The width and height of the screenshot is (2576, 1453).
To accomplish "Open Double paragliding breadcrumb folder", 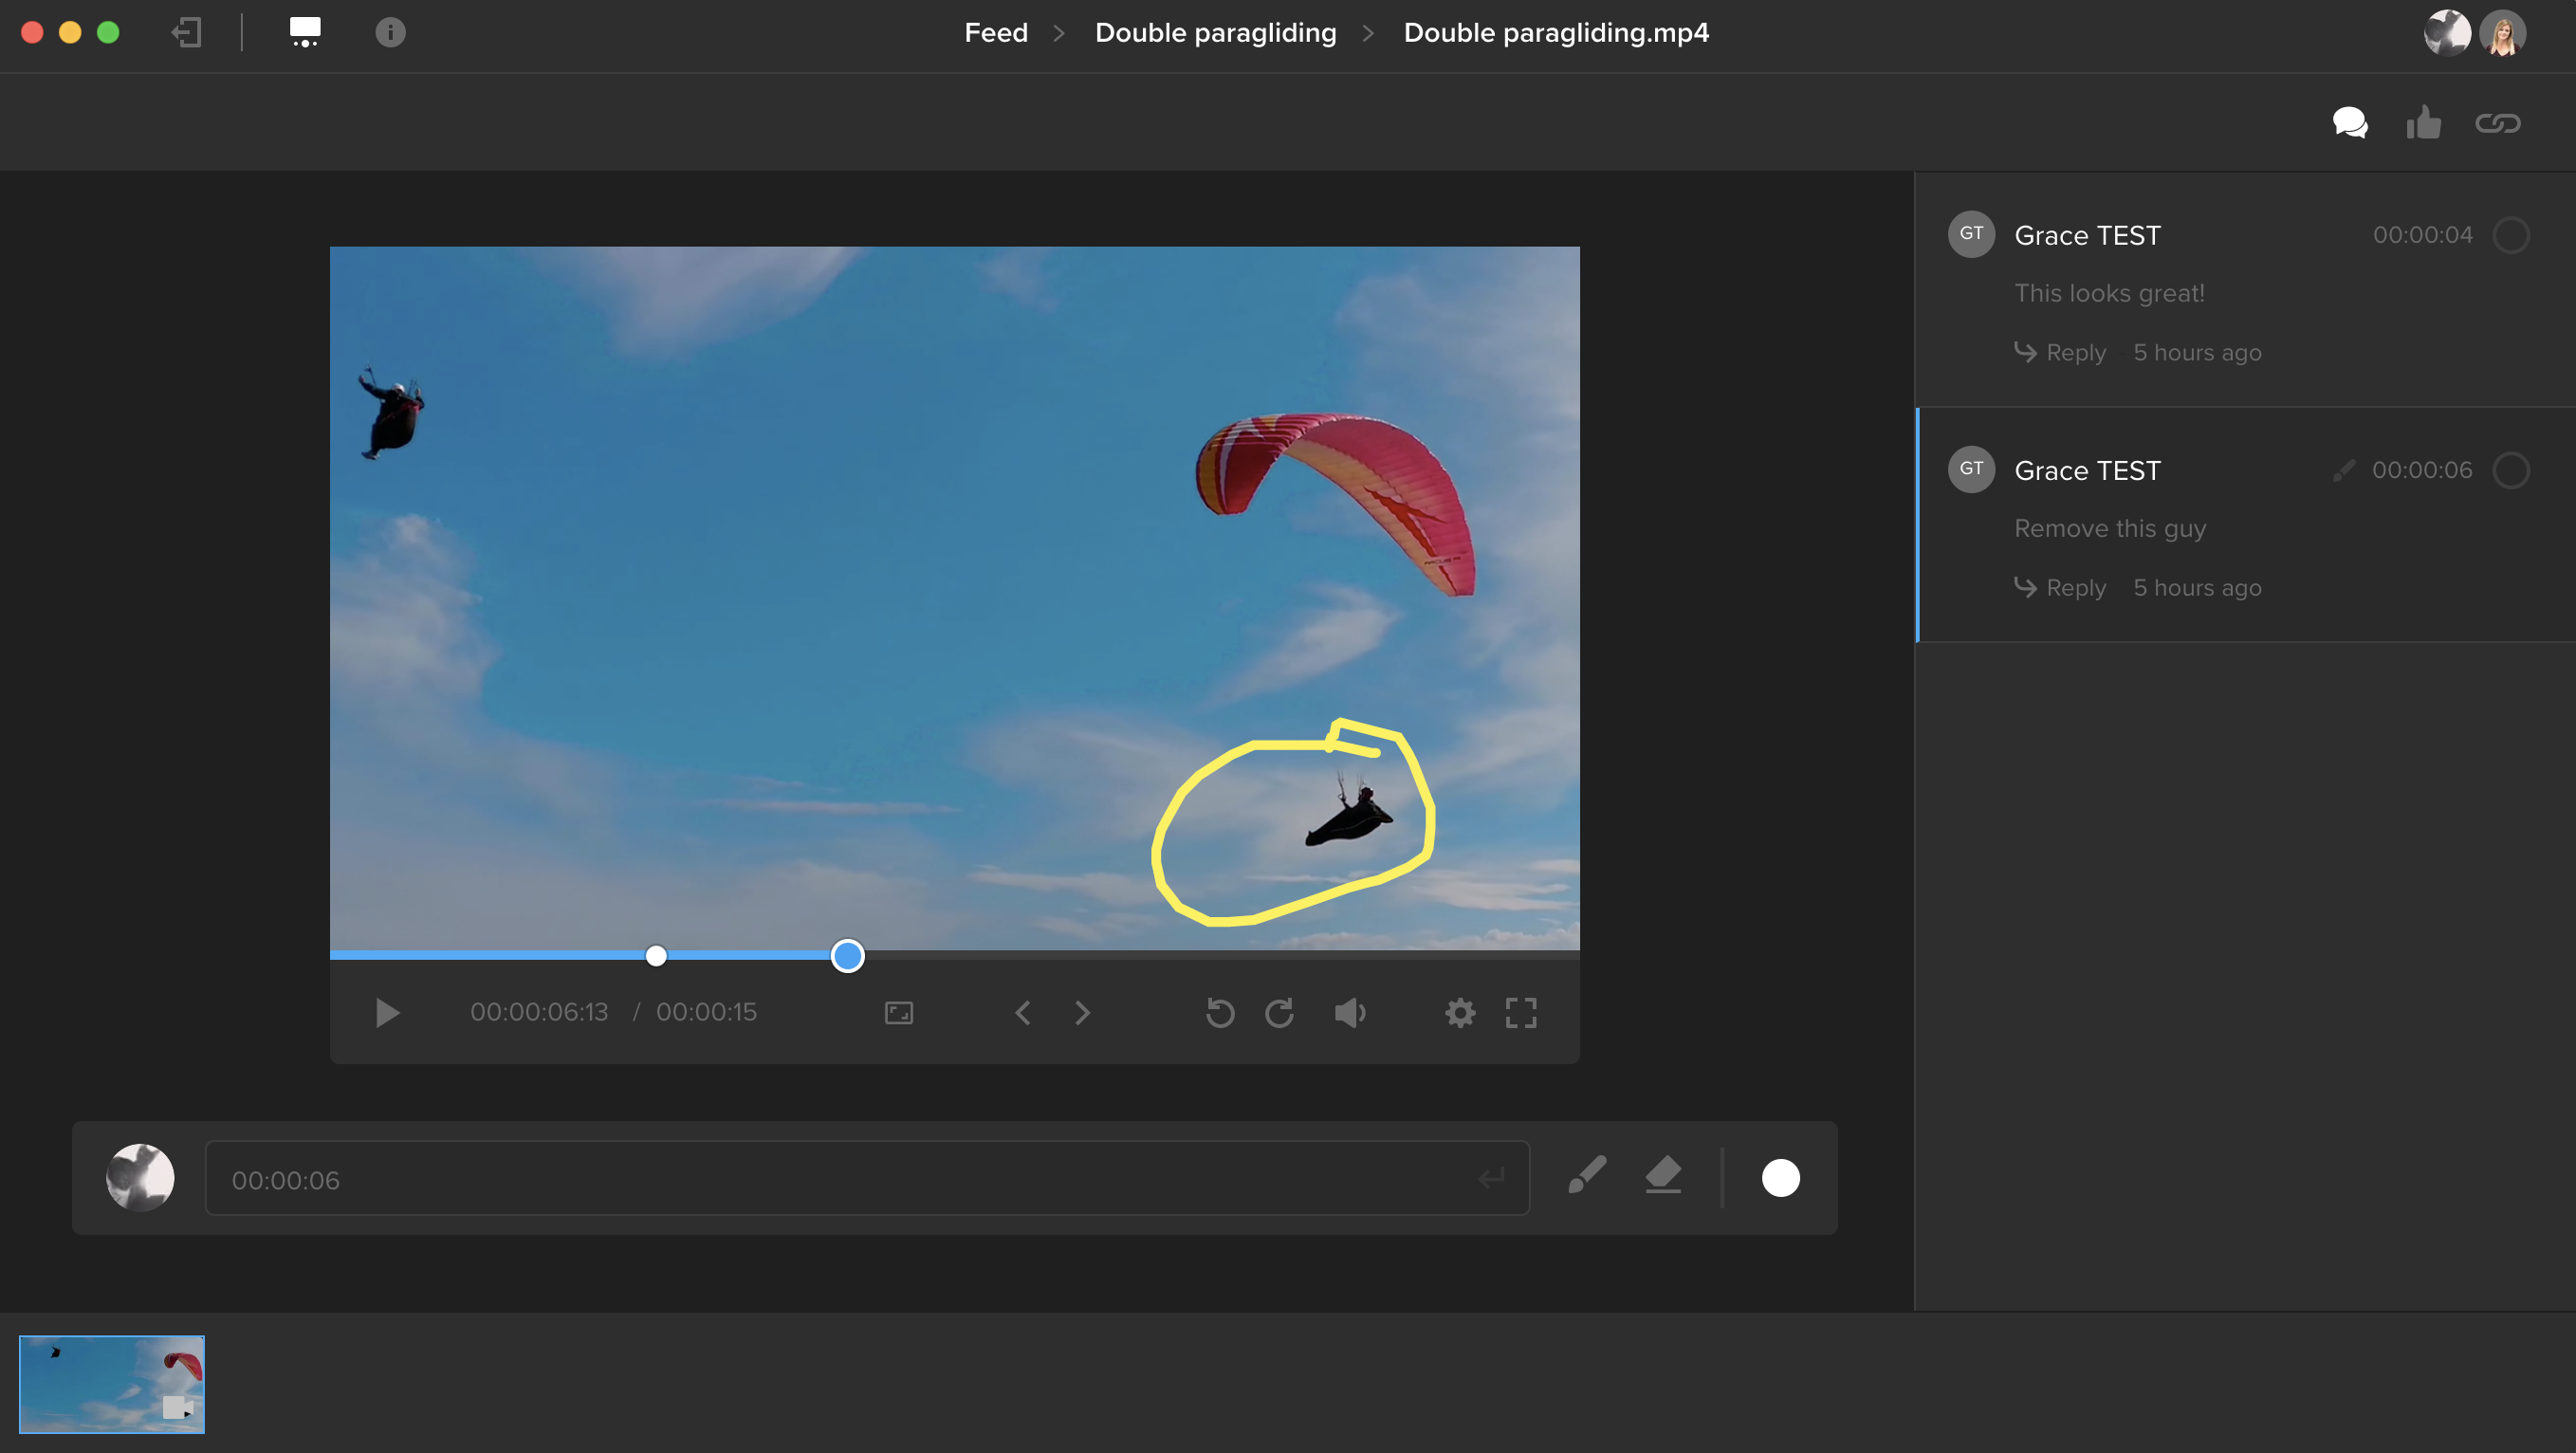I will [1215, 33].
